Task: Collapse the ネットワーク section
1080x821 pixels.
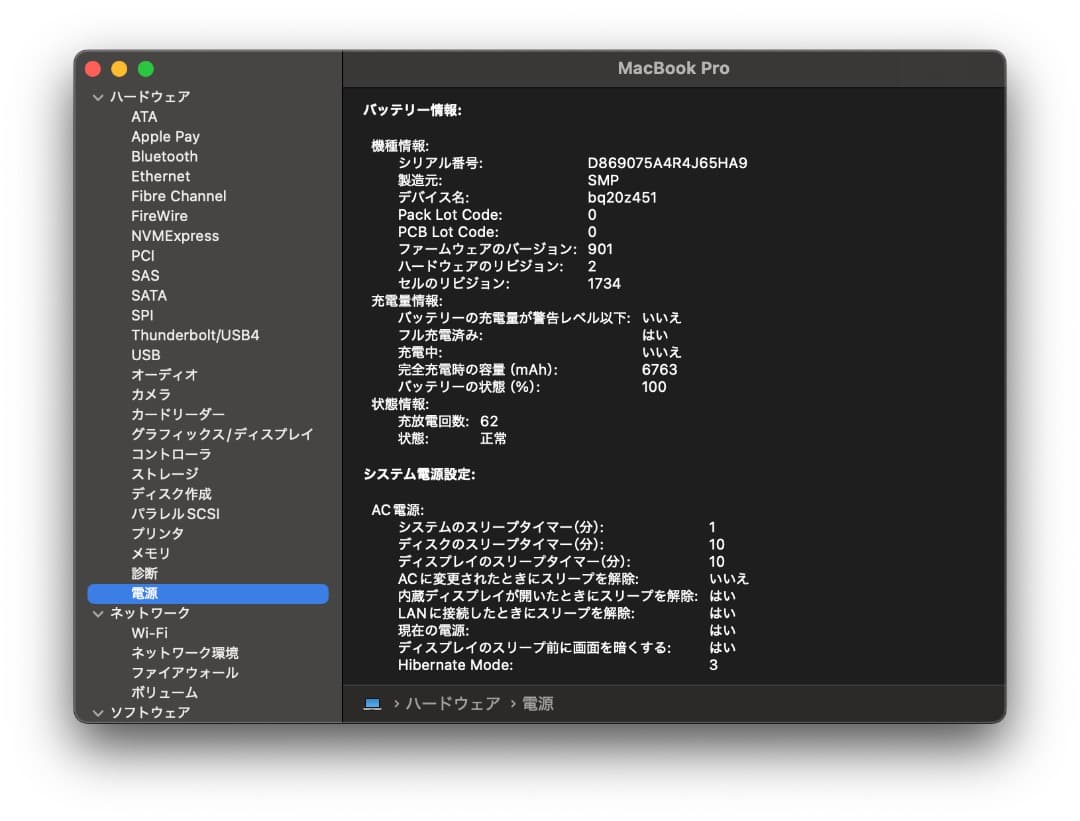Action: (x=98, y=613)
